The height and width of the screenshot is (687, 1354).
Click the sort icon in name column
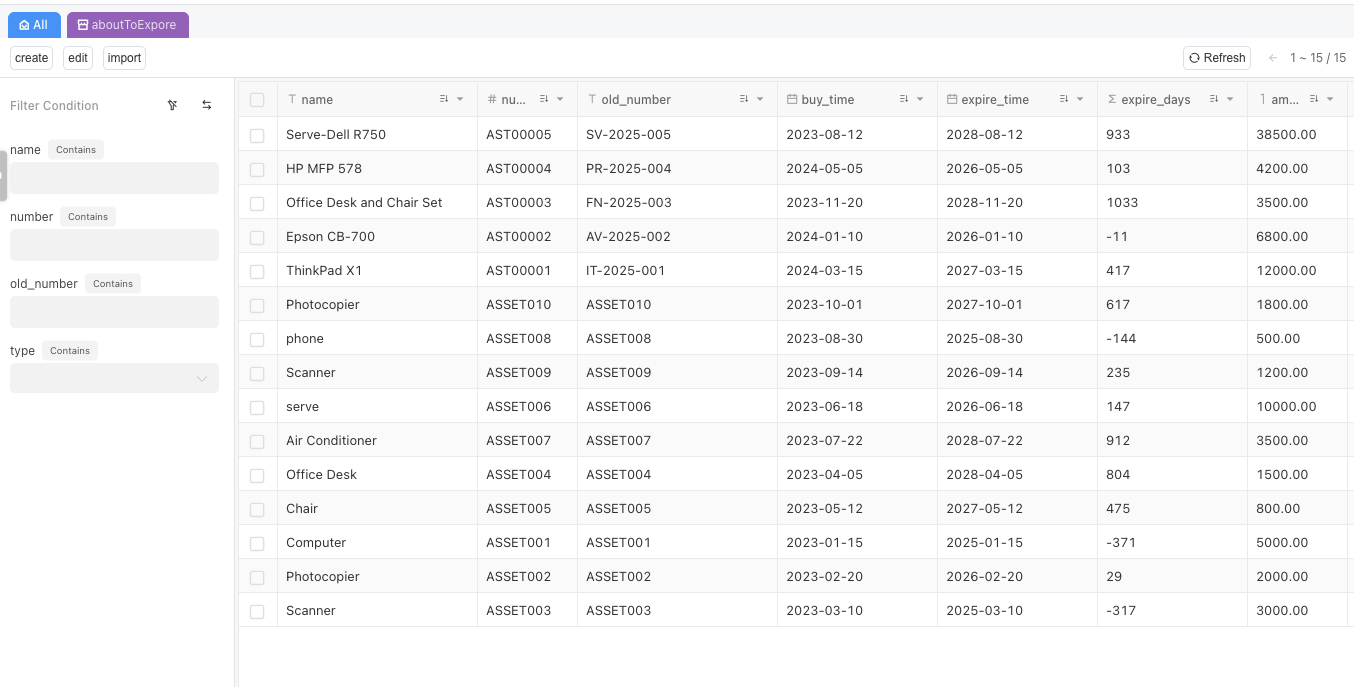(x=444, y=99)
